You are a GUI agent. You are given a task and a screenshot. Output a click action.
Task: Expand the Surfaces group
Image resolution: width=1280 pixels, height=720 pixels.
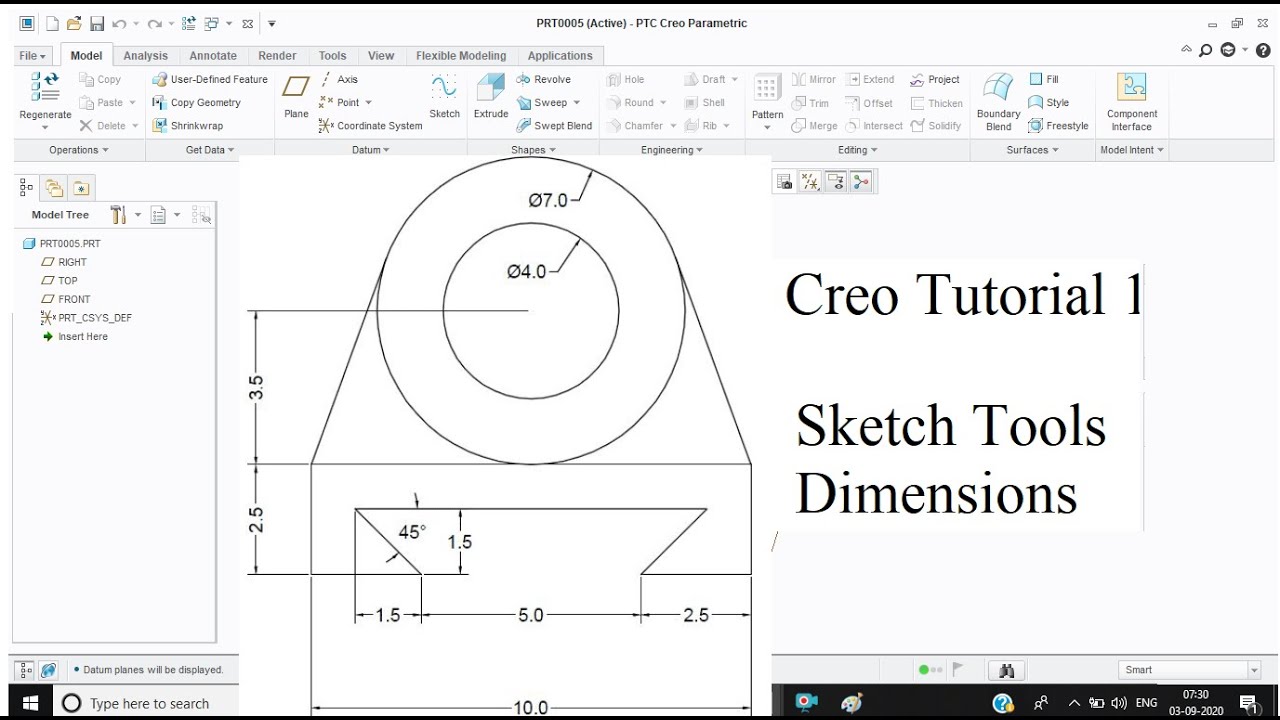click(1033, 150)
